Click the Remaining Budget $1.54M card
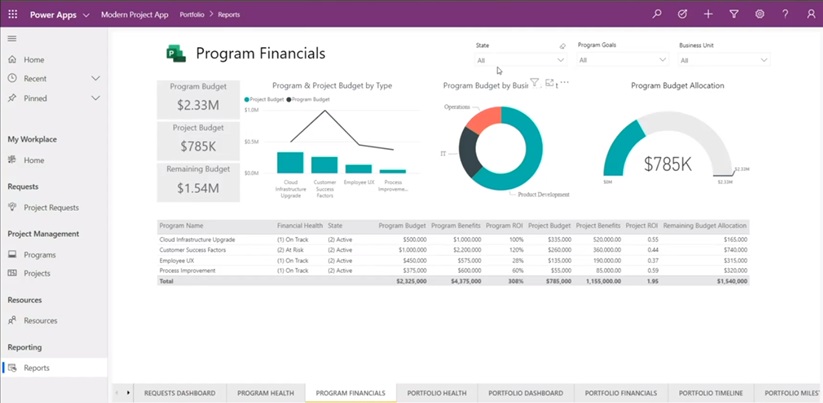823x403 pixels. click(198, 182)
